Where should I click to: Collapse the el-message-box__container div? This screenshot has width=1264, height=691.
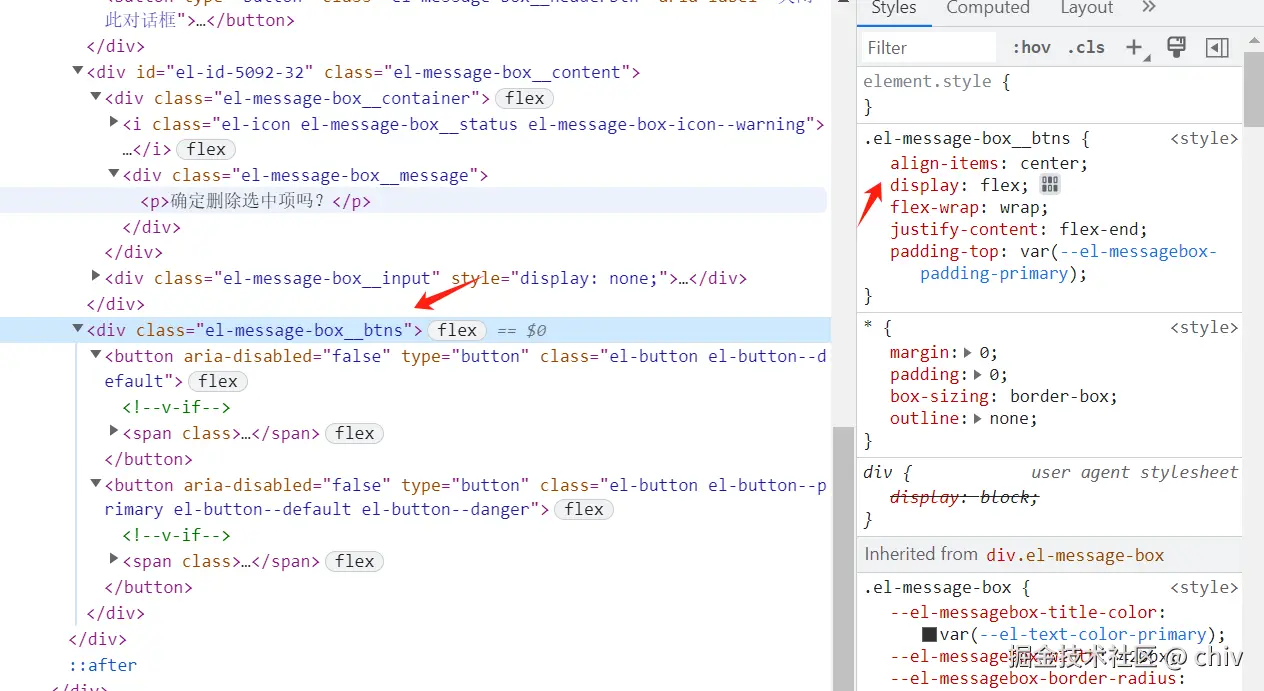pos(96,97)
